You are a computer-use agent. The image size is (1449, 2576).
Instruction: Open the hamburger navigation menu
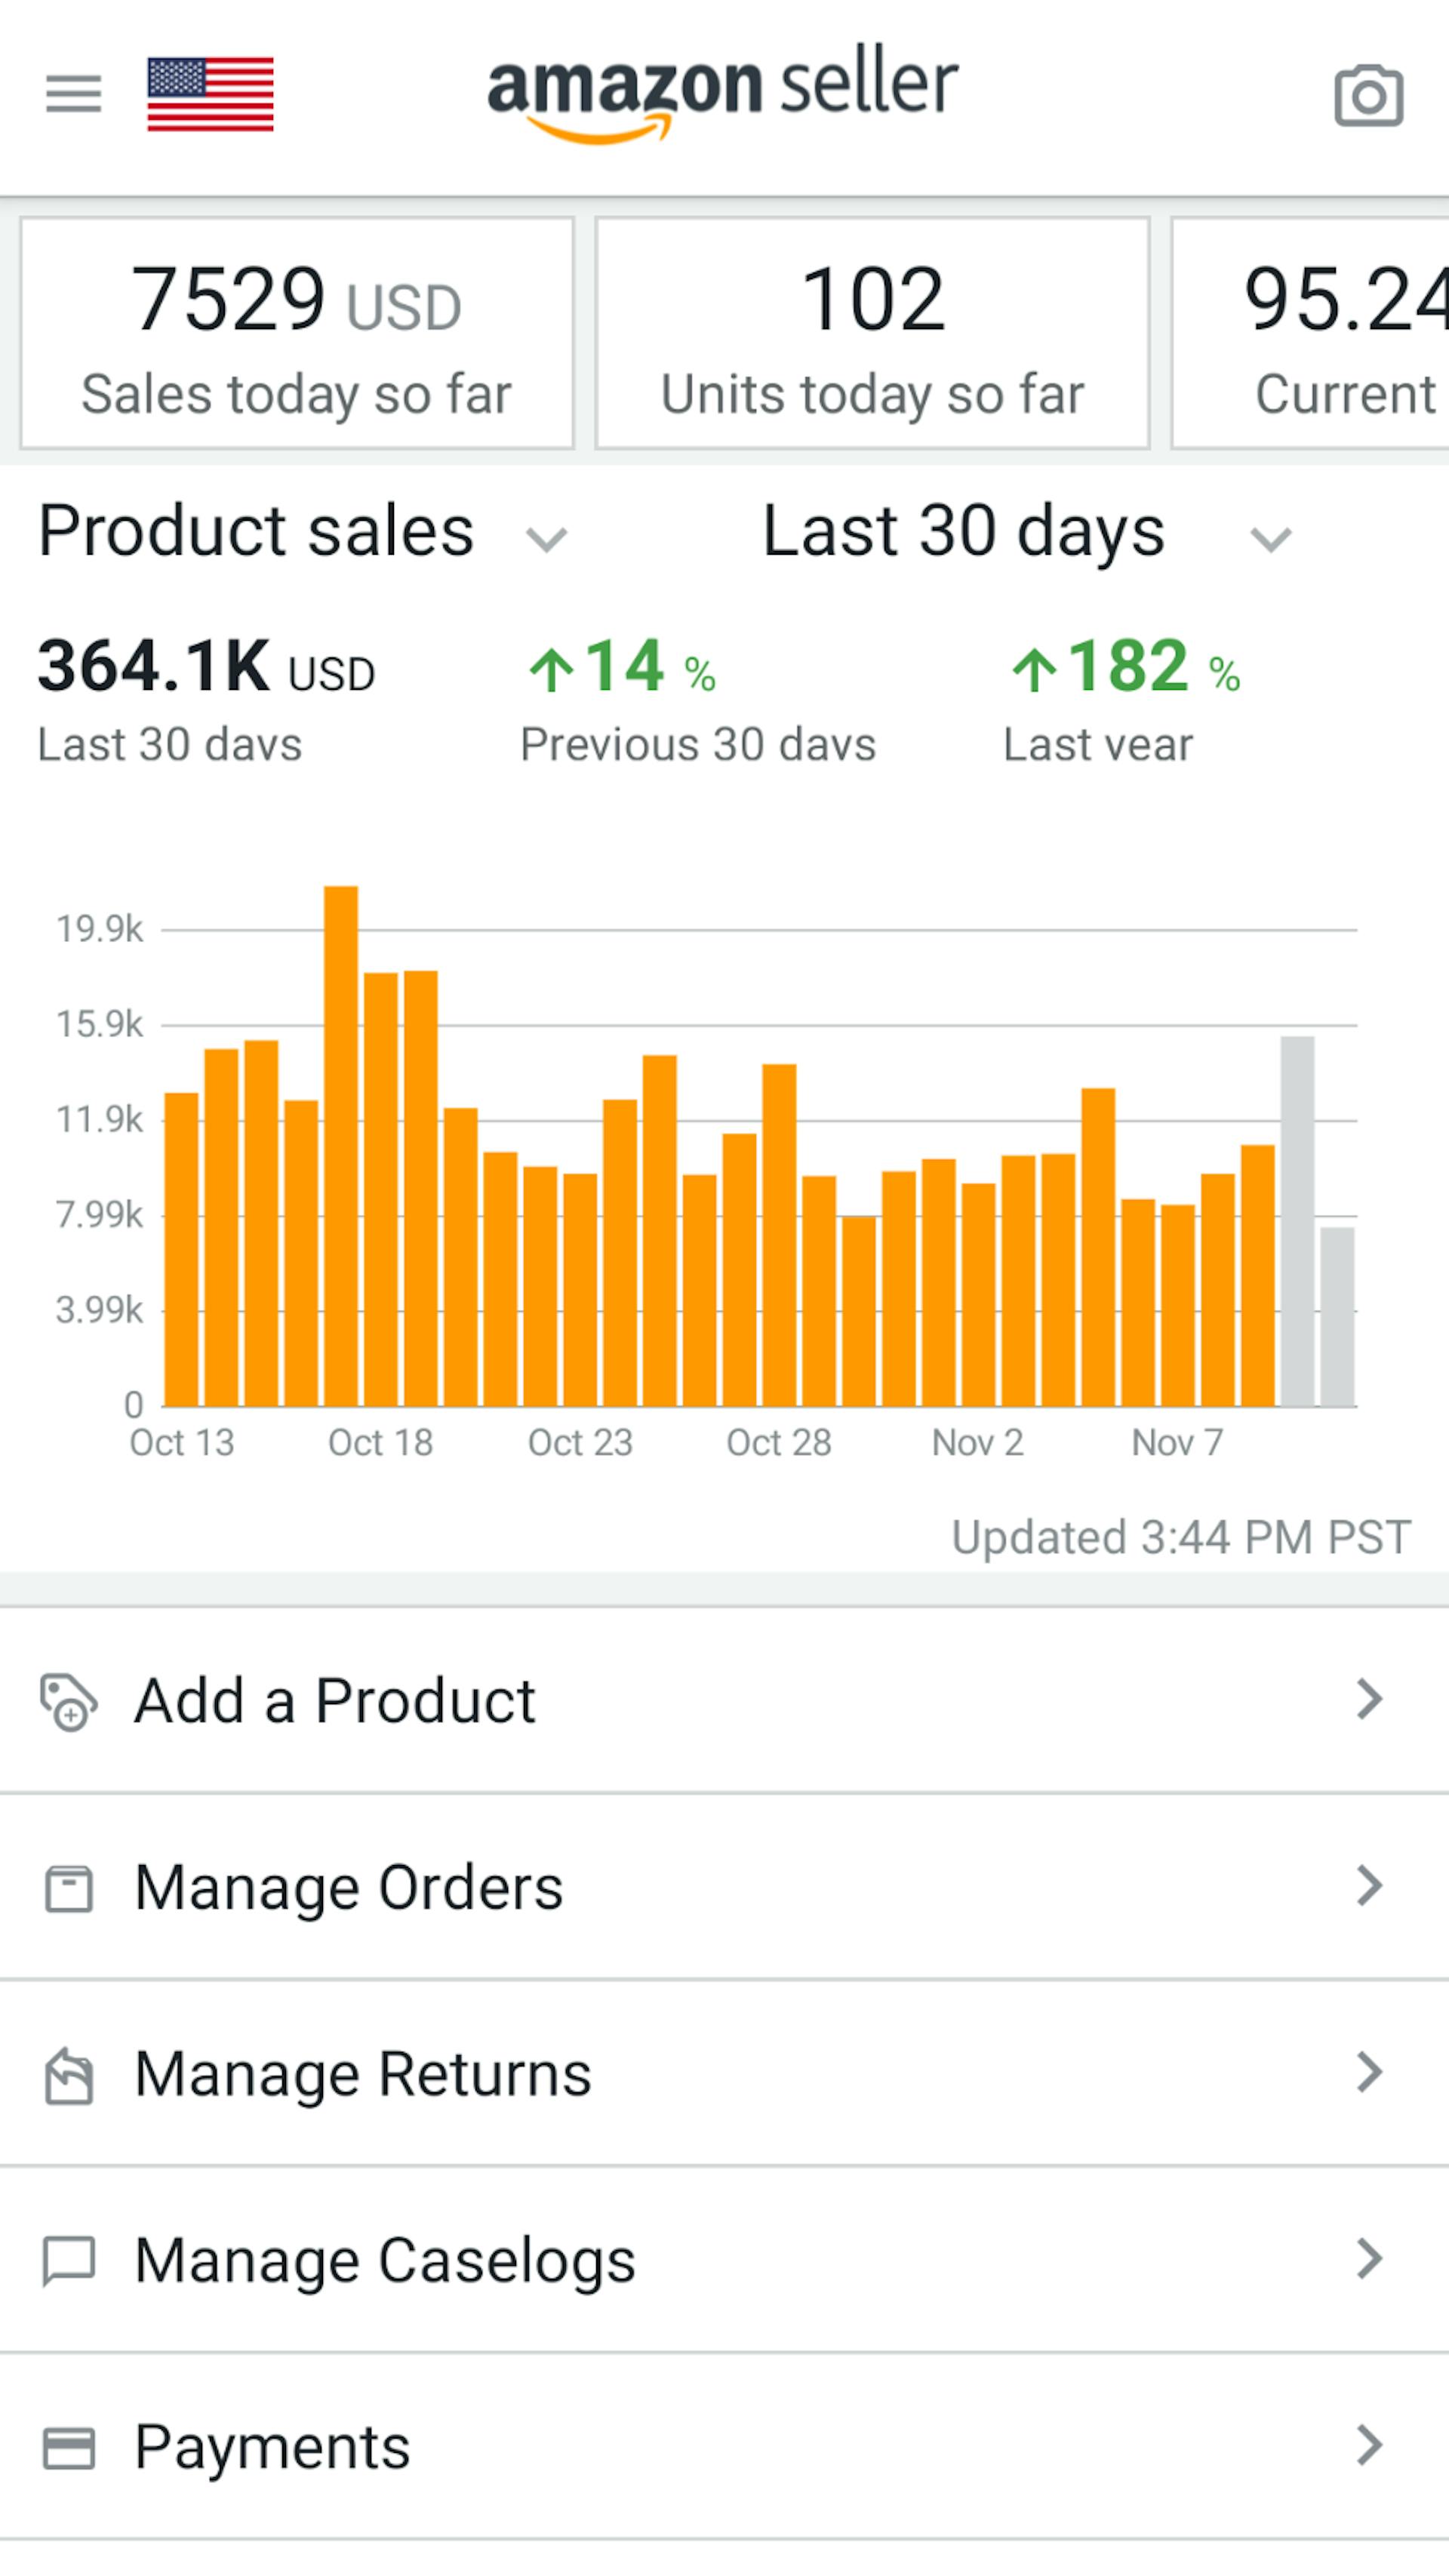click(x=73, y=94)
